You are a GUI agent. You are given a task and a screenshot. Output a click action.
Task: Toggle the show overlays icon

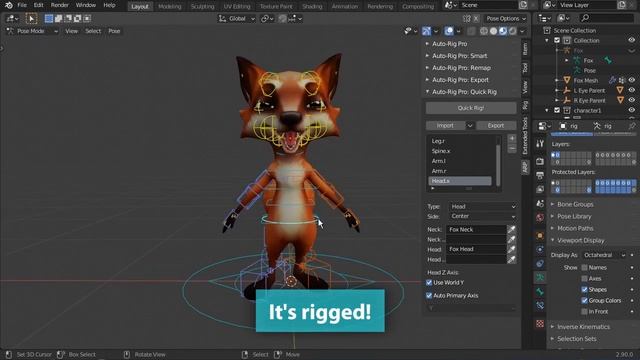point(449,31)
